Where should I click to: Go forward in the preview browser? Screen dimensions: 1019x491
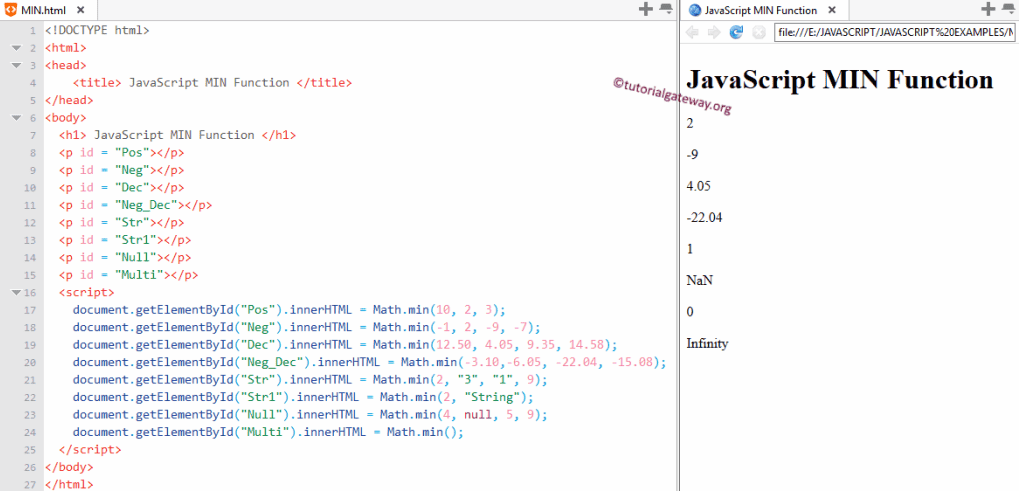point(714,32)
